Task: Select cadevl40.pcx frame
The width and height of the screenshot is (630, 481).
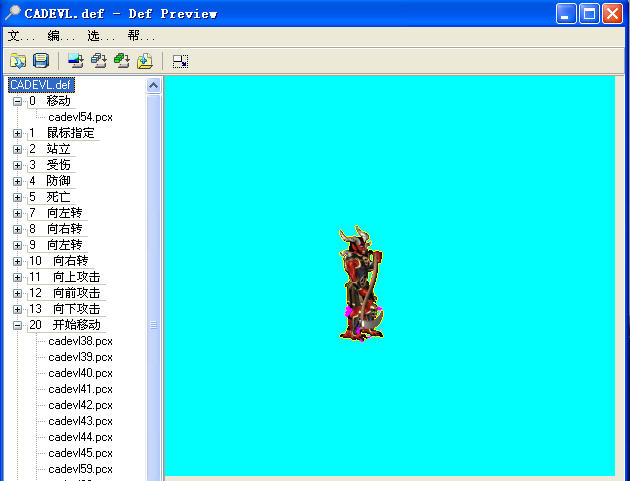Action: pyautogui.click(x=80, y=373)
